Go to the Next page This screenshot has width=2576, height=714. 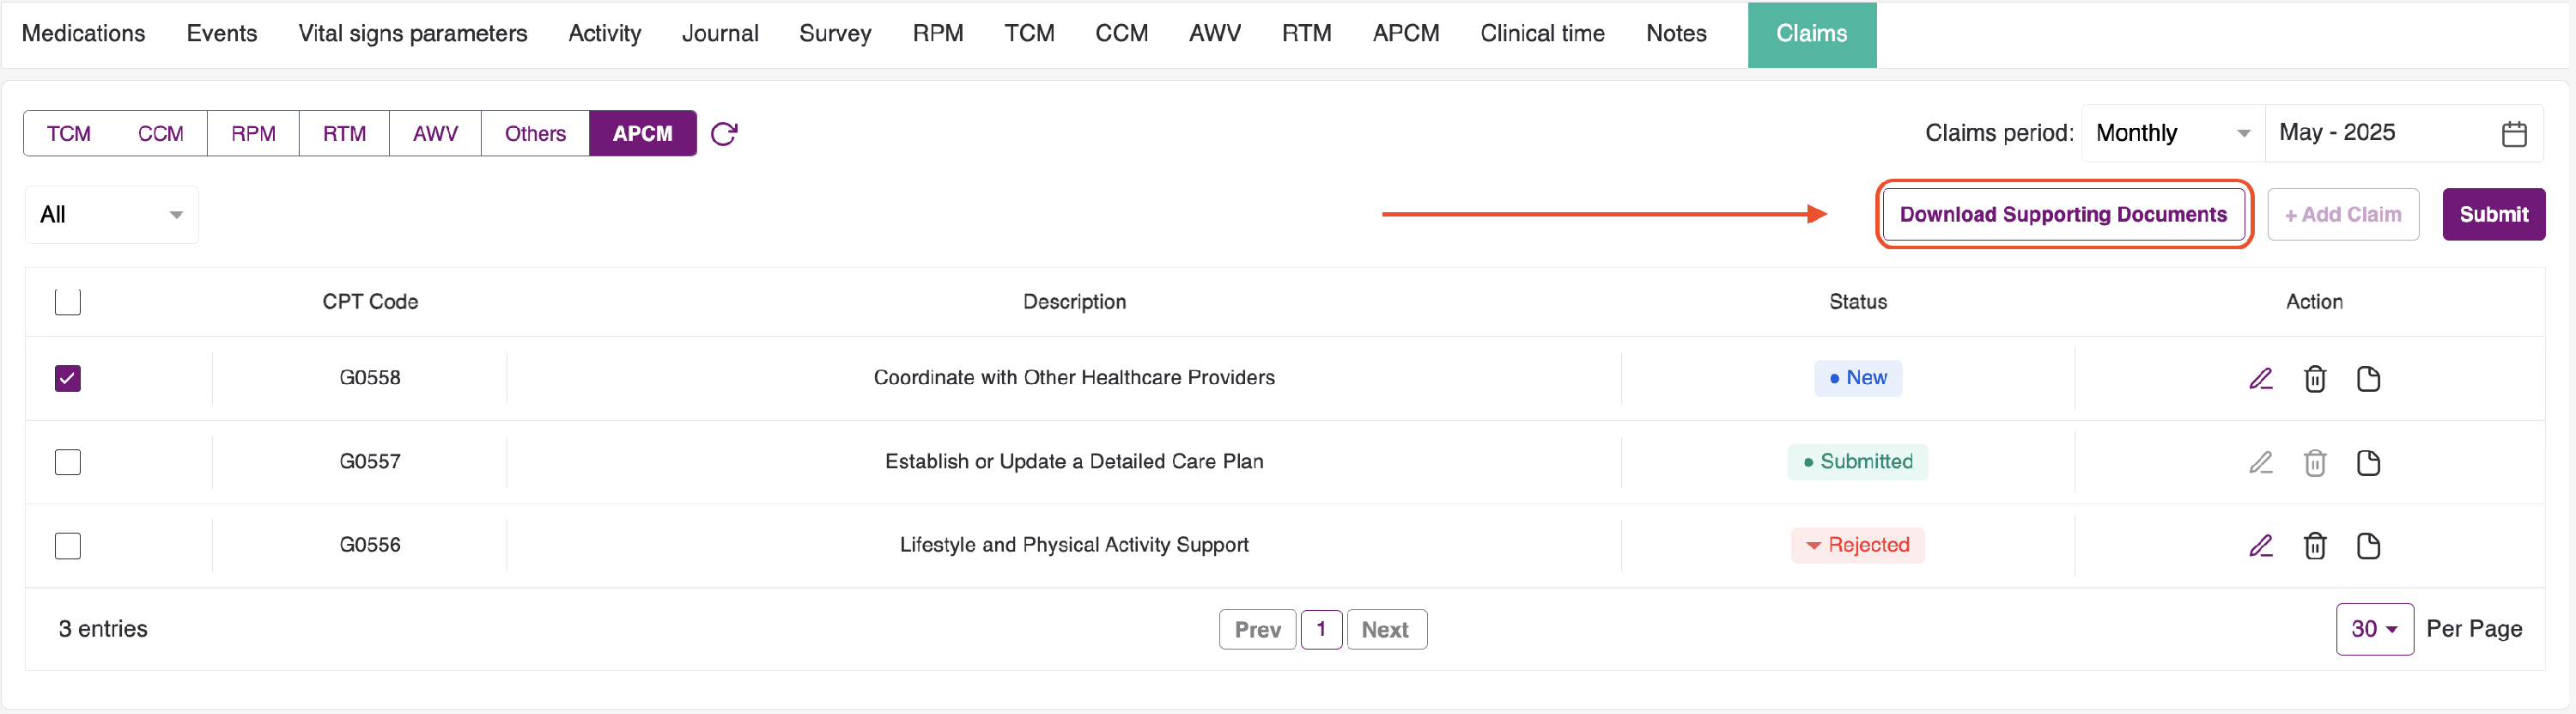(1385, 630)
